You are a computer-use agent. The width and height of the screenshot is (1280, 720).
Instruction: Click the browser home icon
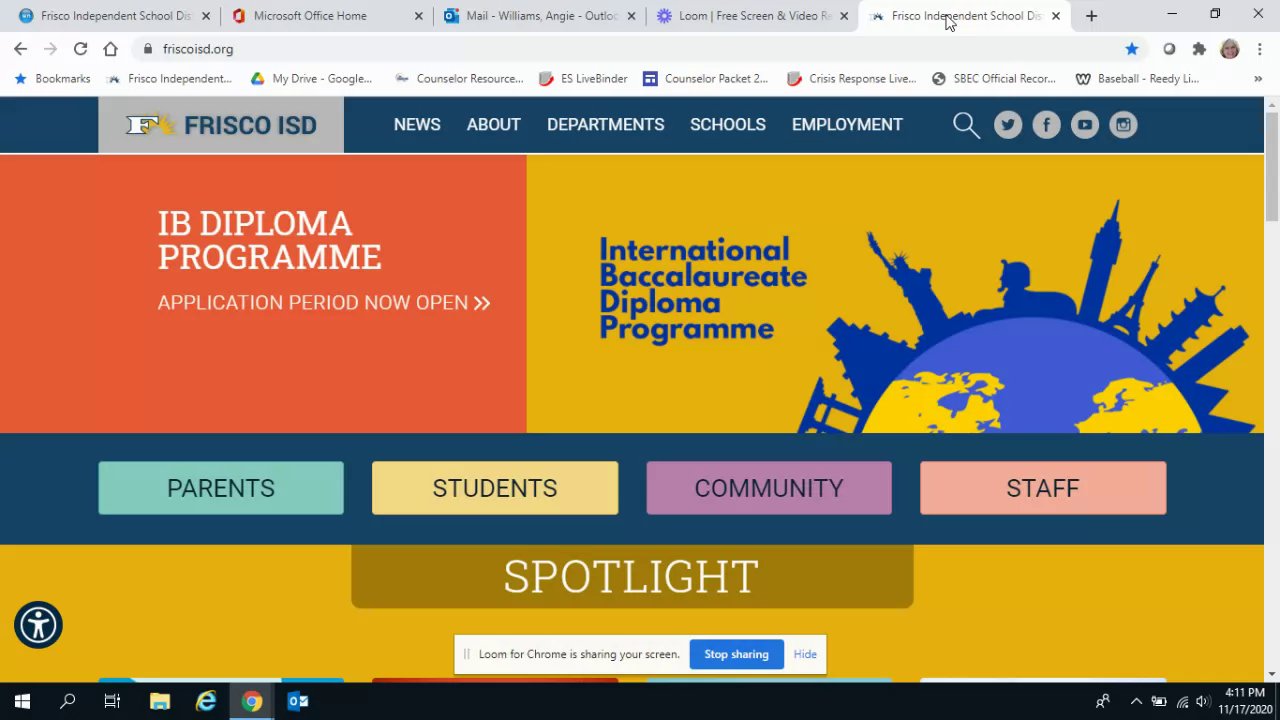coord(110,49)
